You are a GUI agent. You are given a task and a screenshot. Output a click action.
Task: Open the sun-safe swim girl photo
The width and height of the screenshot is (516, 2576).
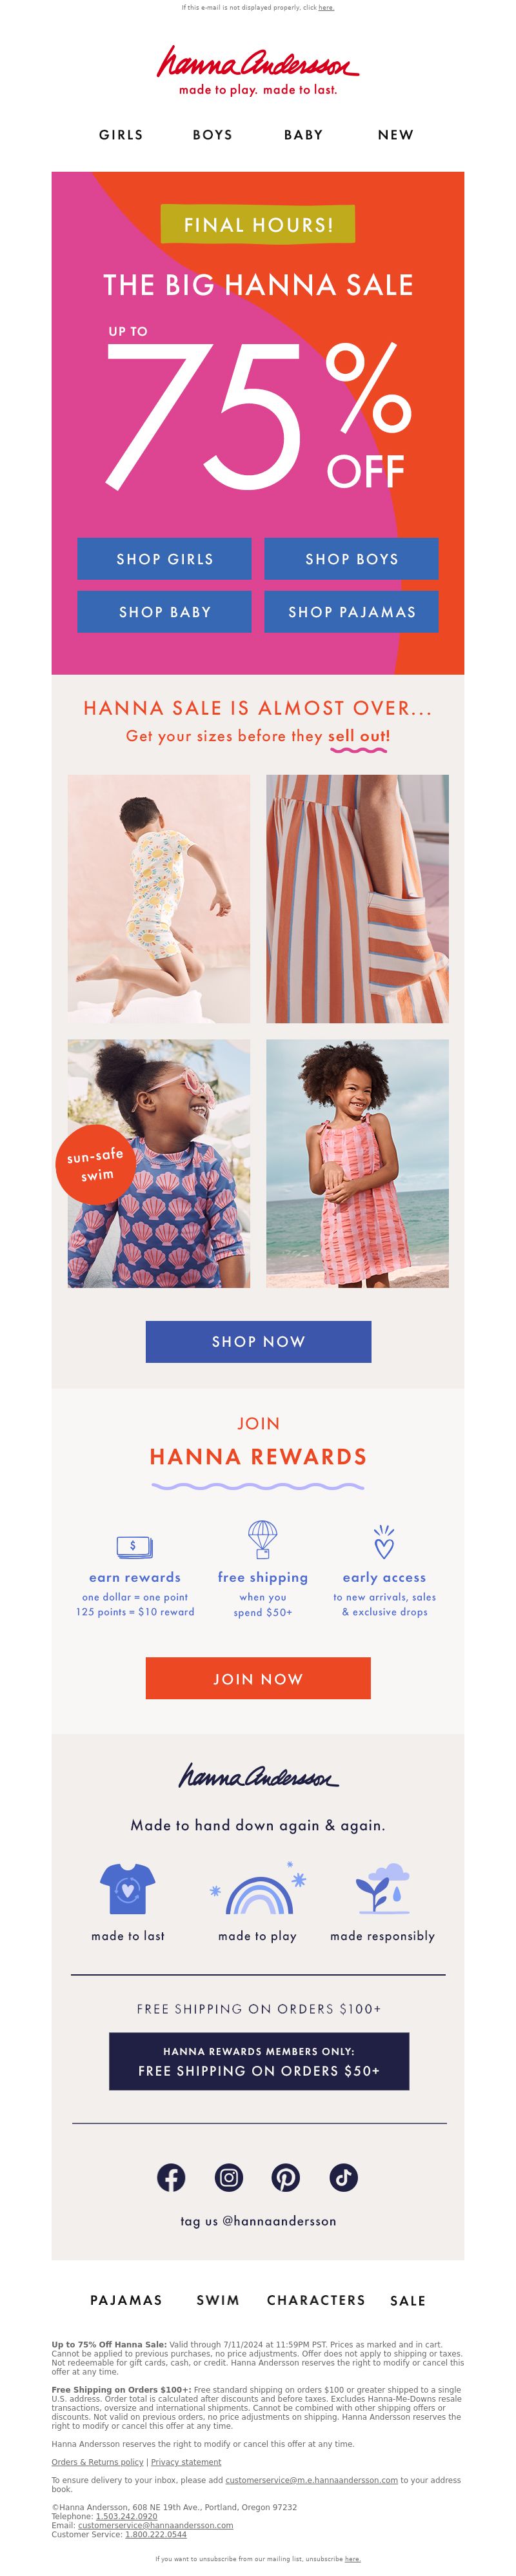pos(159,1164)
